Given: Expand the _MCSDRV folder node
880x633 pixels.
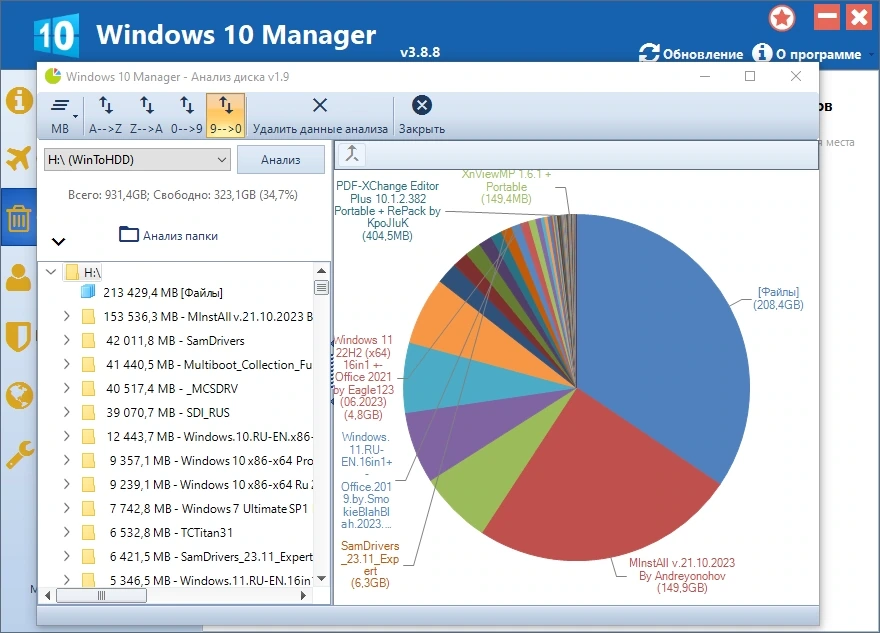Looking at the screenshot, I should pos(66,388).
